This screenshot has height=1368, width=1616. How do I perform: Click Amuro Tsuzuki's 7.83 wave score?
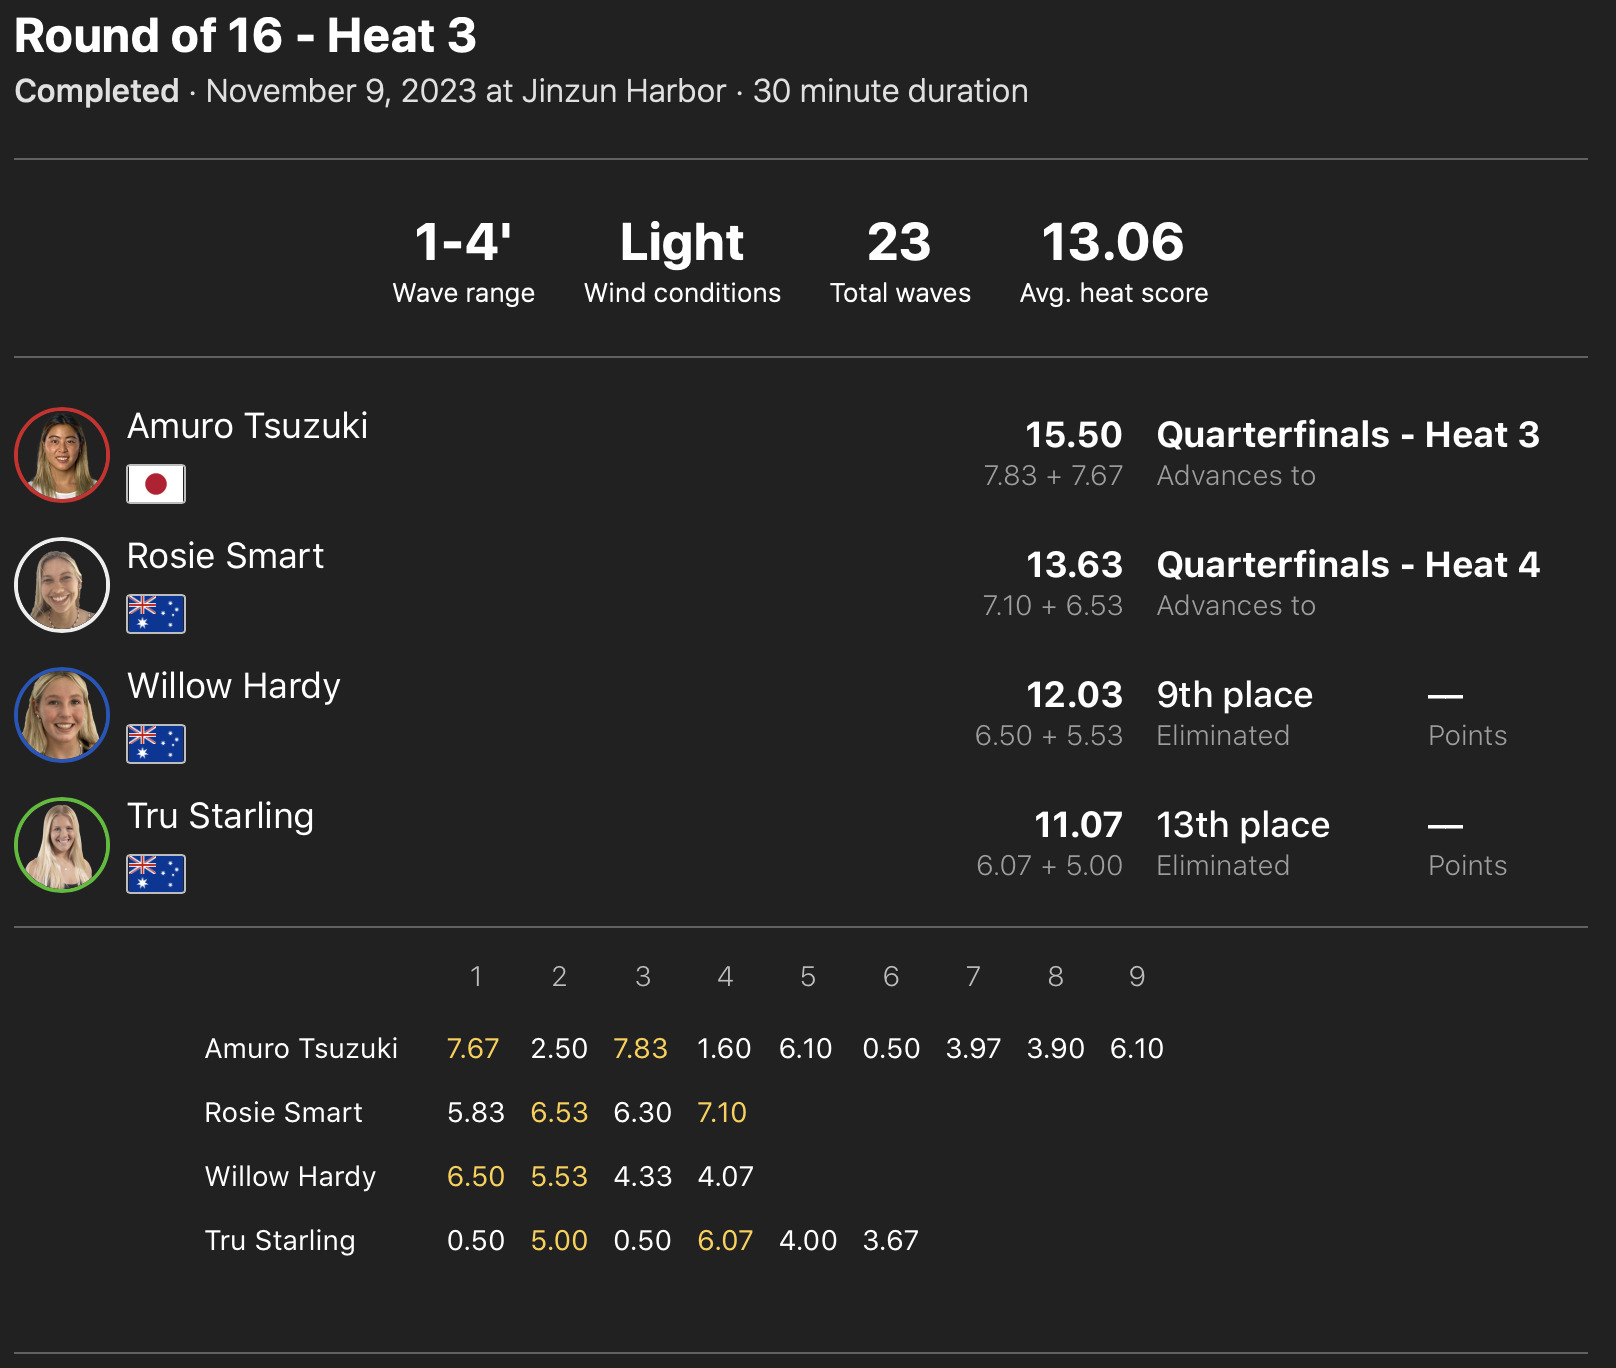640,1048
